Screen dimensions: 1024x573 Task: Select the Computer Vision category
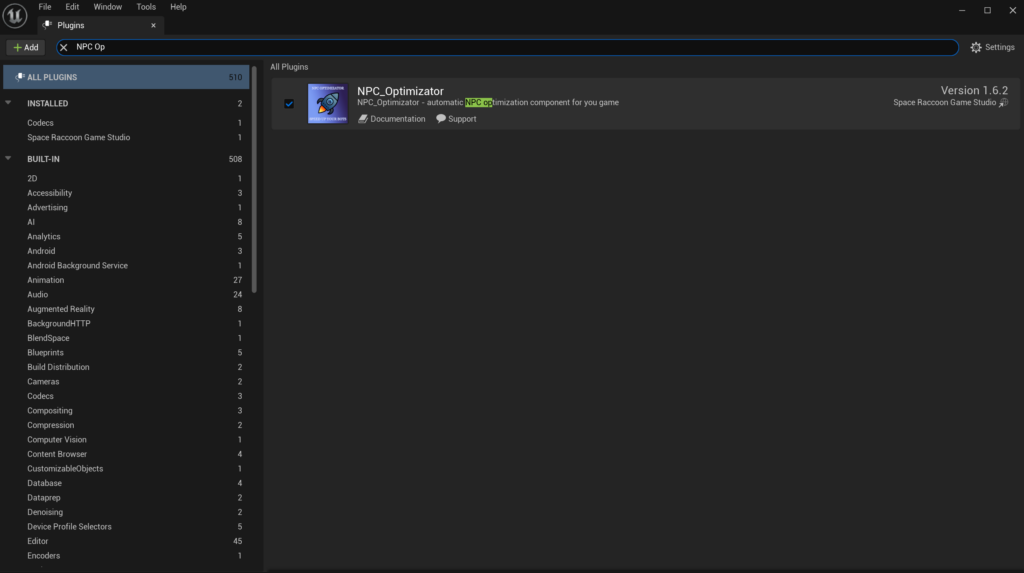tap(126, 440)
